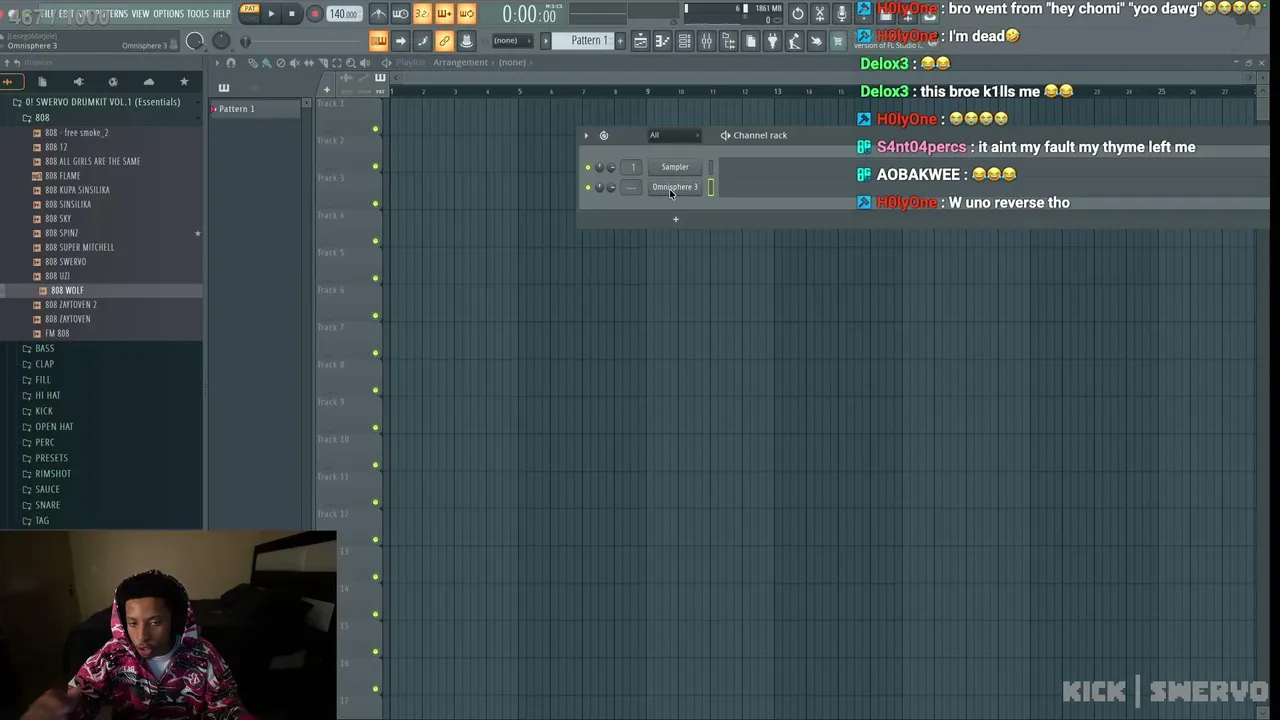Select the playlist Paint brush tool
This screenshot has width=1280, height=720.
coord(266,63)
